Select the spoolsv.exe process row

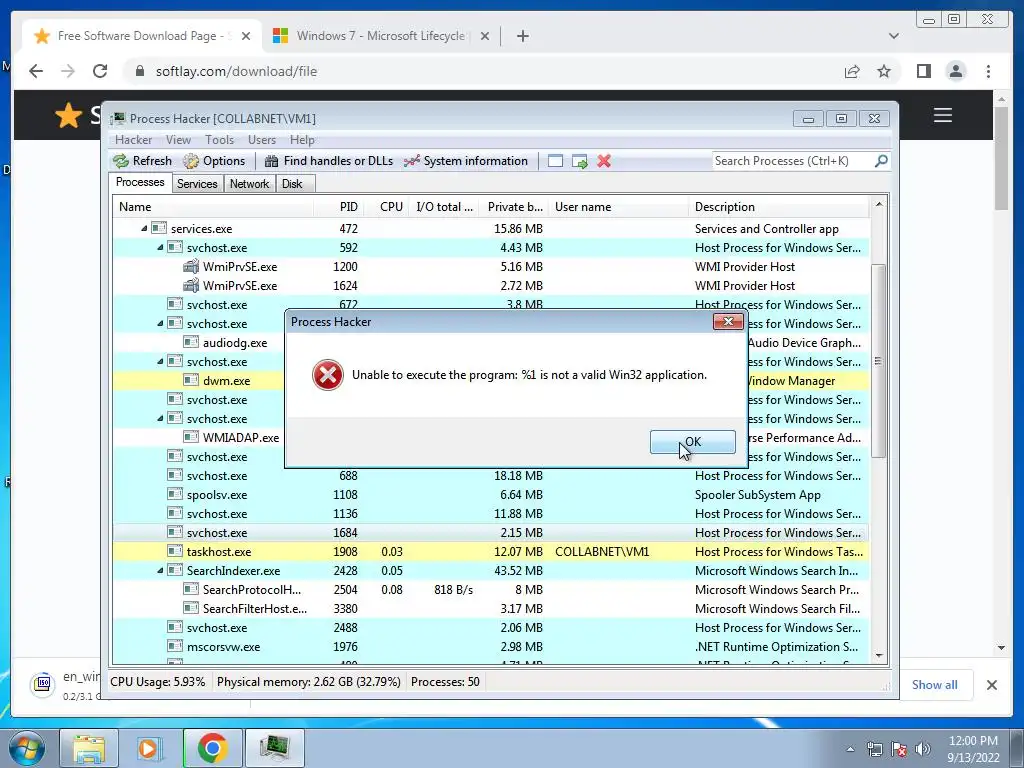(x=491, y=495)
